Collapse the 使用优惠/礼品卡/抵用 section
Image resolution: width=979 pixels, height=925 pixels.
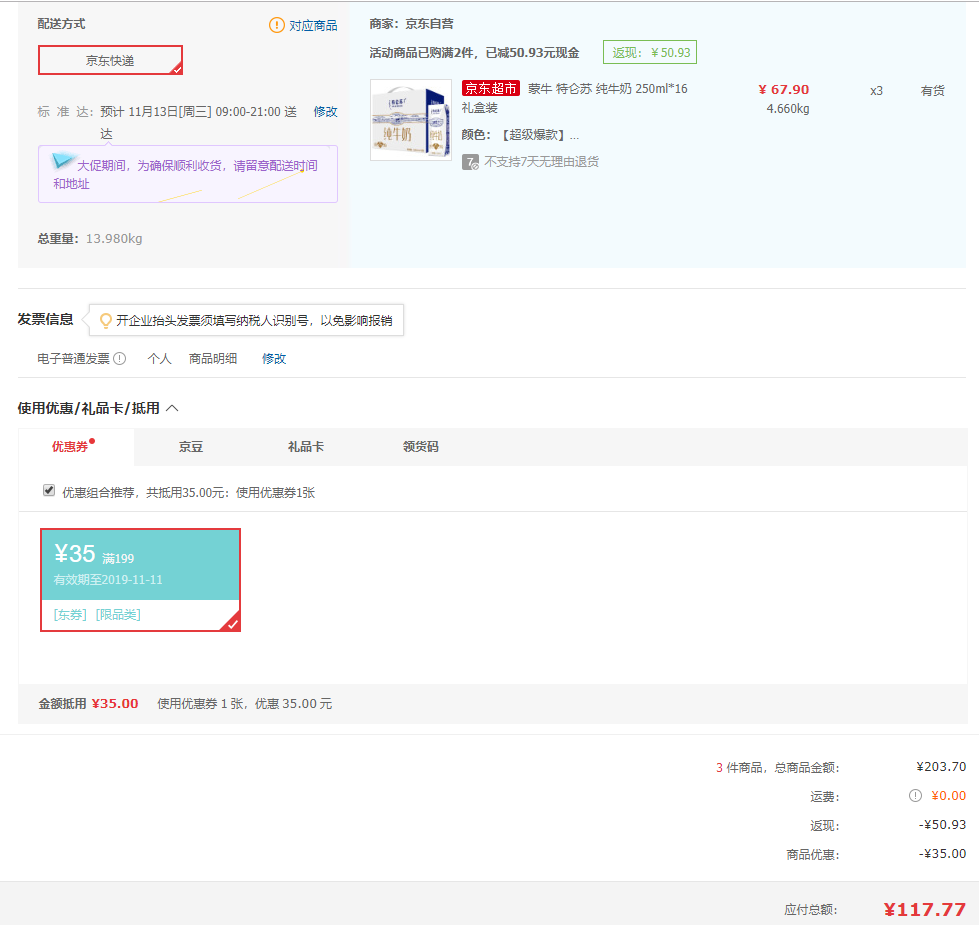(173, 408)
